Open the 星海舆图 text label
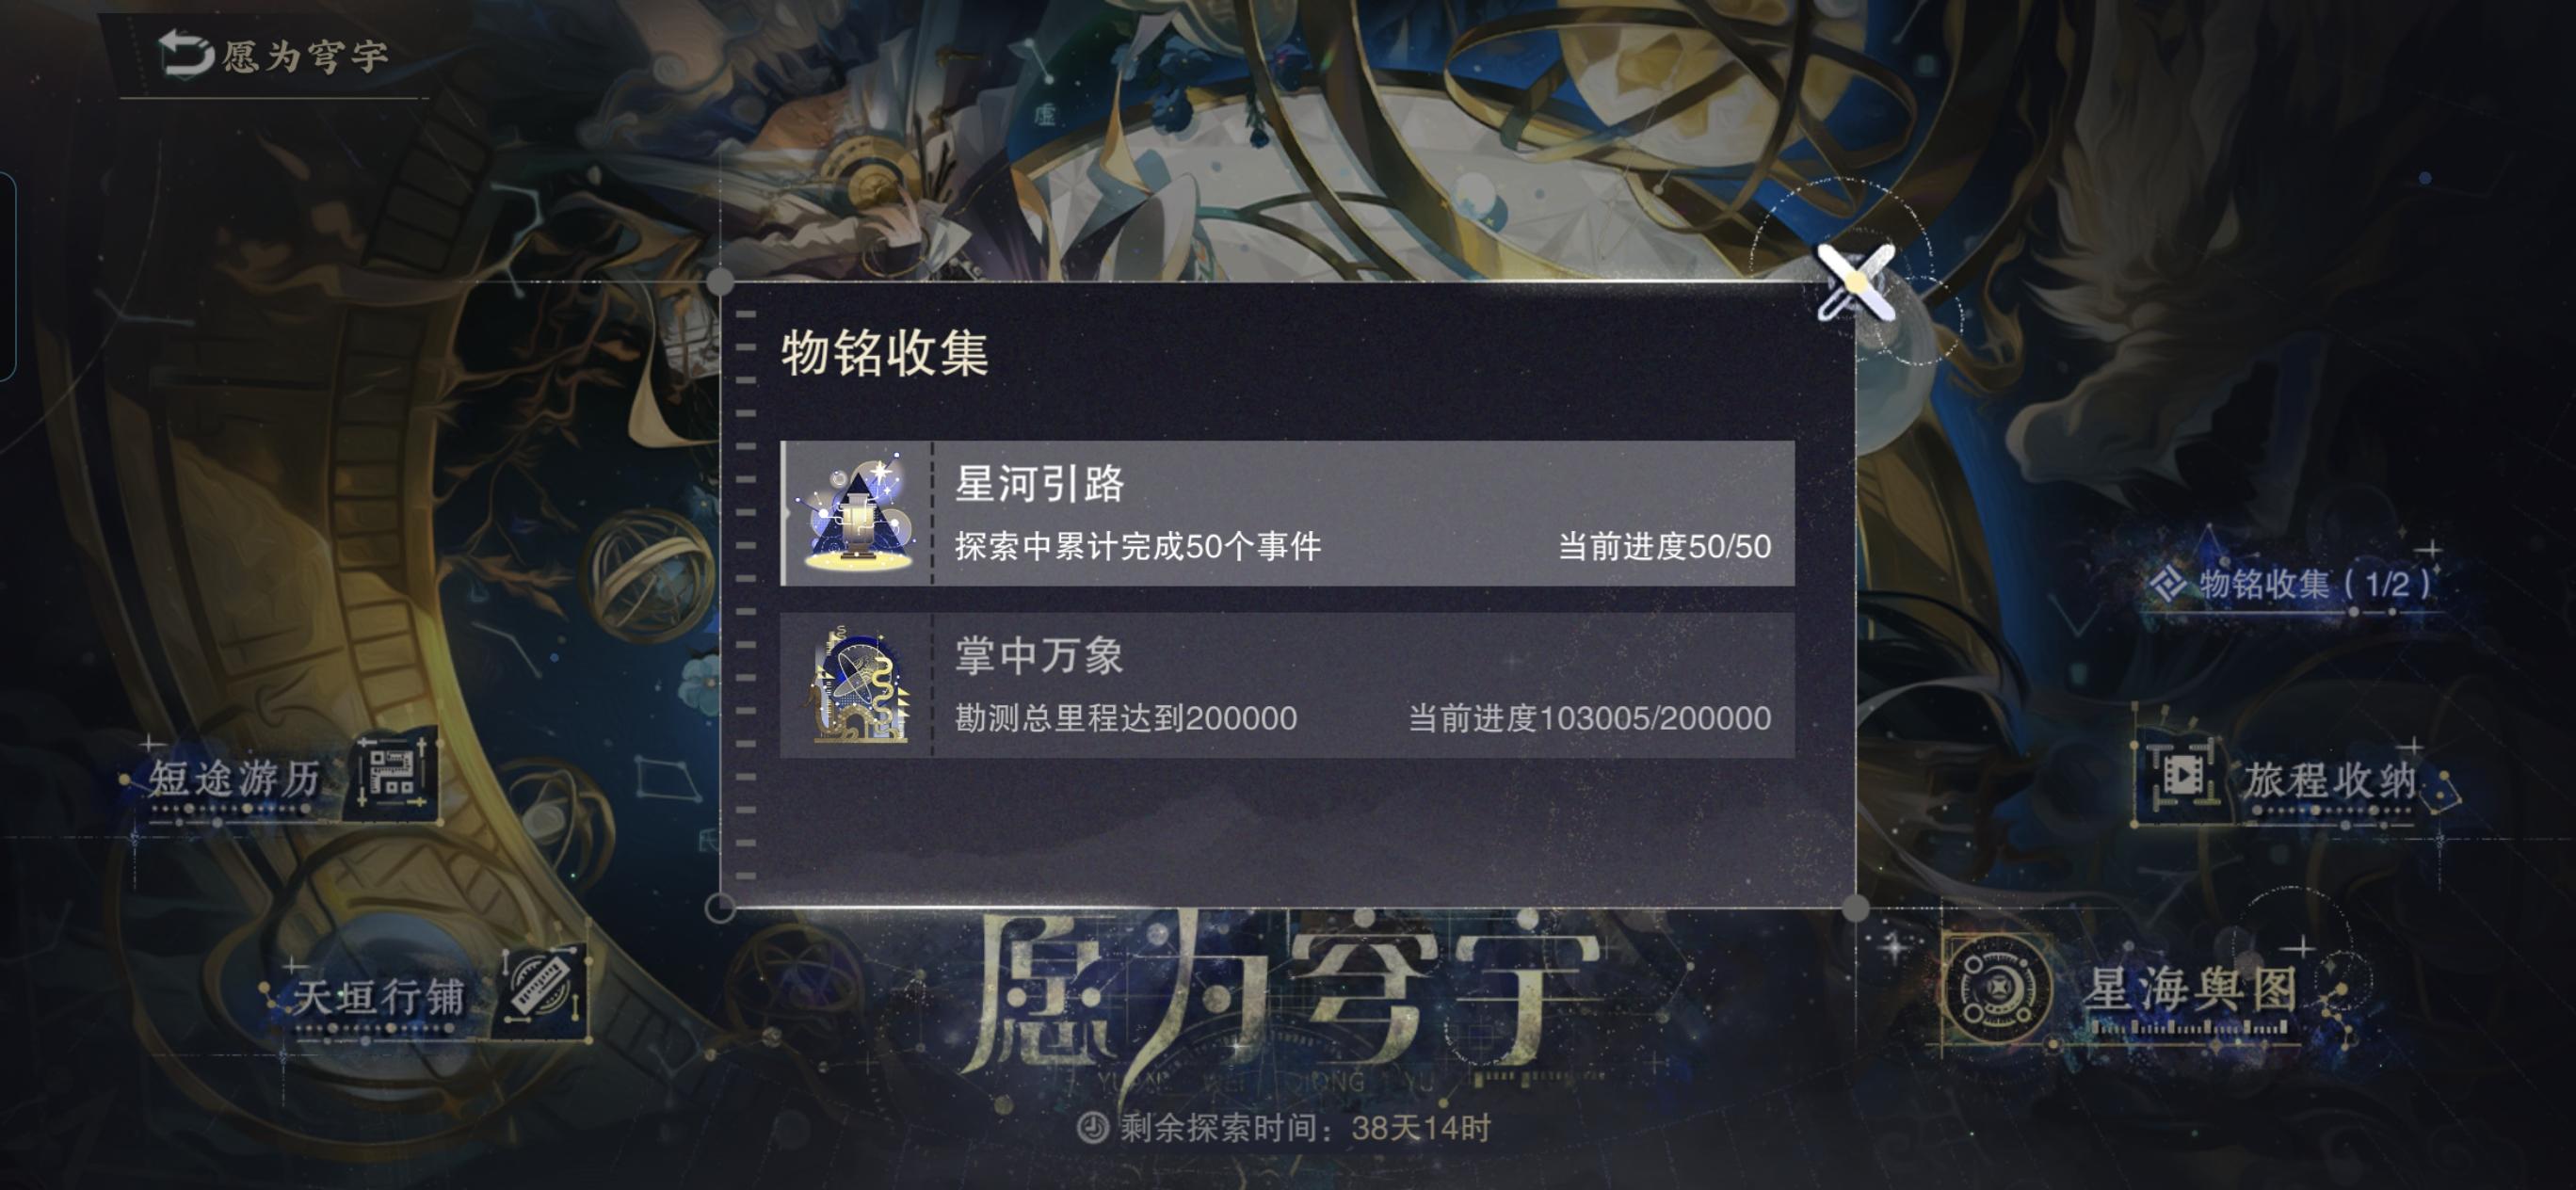Viewport: 2576px width, 1190px height. [2191, 989]
